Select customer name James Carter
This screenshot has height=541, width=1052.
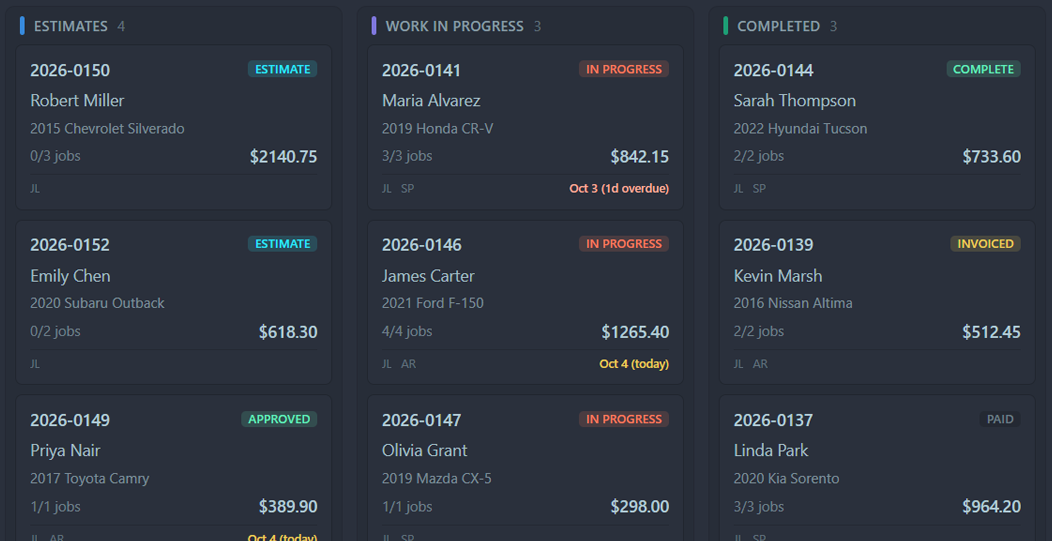point(428,276)
